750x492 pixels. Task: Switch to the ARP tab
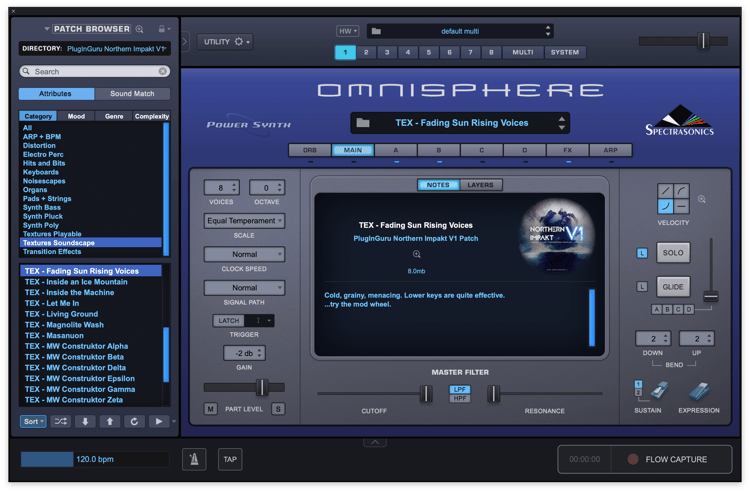coord(610,150)
